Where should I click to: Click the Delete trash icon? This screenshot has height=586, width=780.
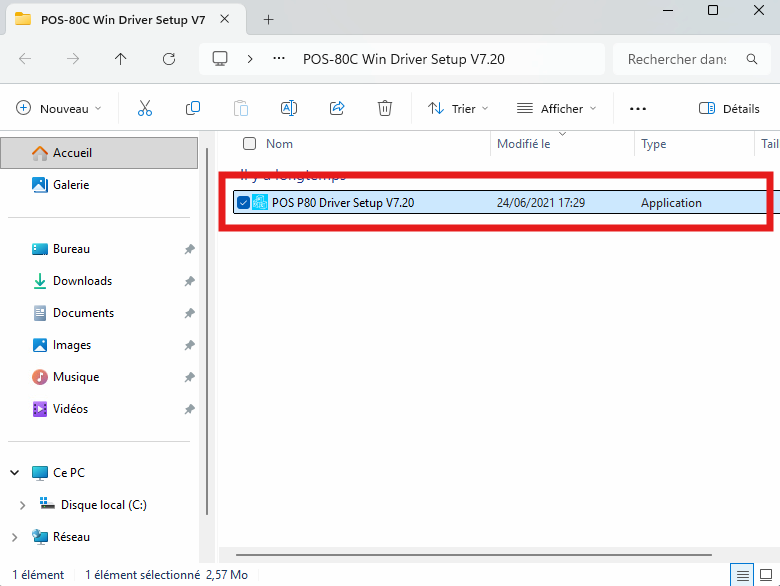click(x=385, y=108)
